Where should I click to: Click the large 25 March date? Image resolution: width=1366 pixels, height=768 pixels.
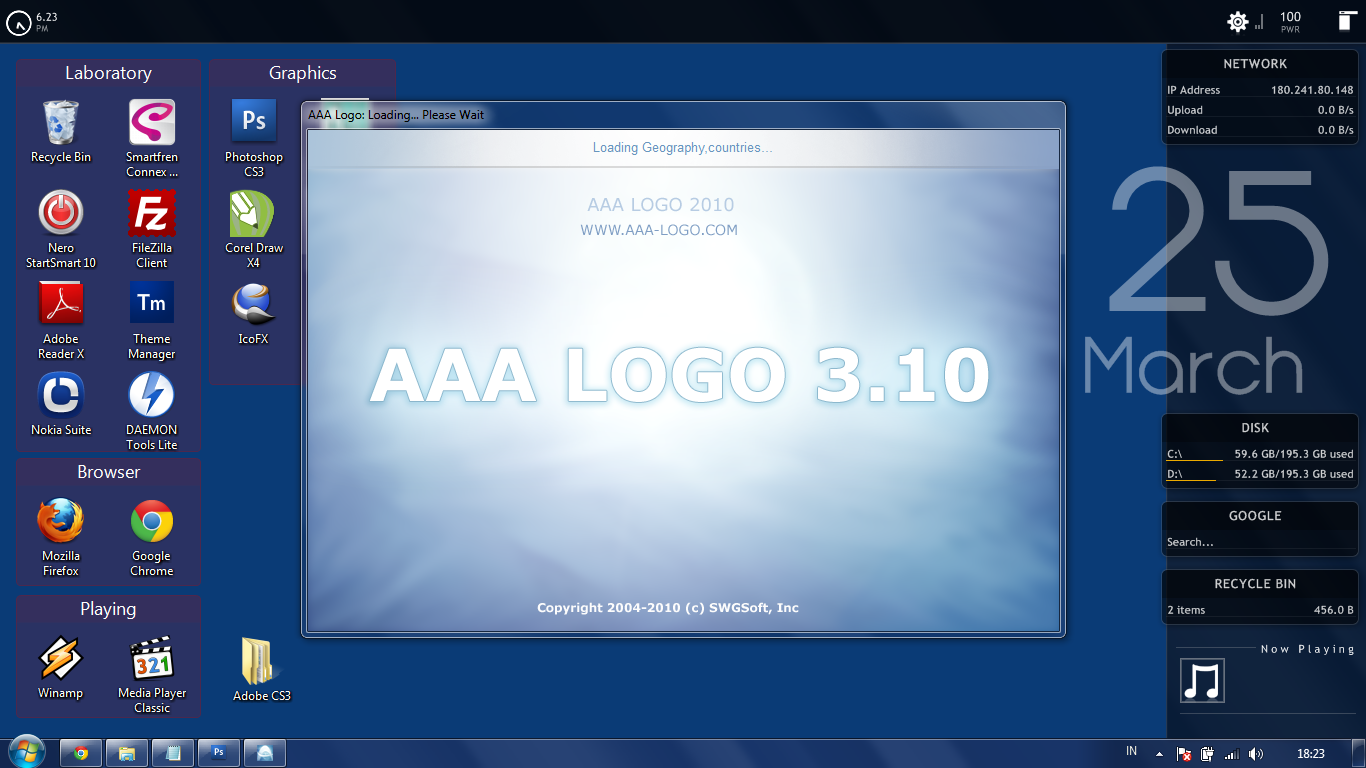pyautogui.click(x=1208, y=280)
